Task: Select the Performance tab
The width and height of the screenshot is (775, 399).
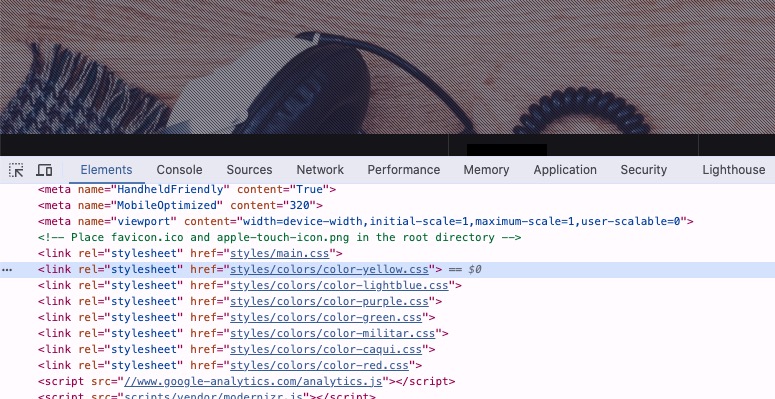Action: (403, 170)
